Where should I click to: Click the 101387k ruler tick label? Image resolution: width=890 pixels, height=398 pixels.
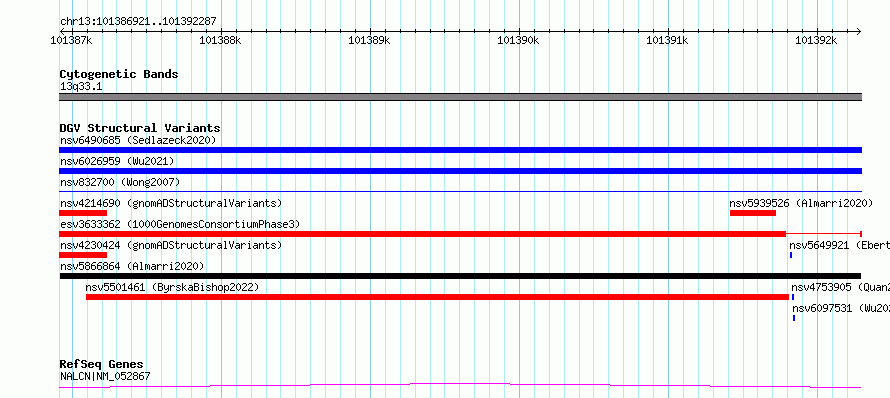point(72,40)
